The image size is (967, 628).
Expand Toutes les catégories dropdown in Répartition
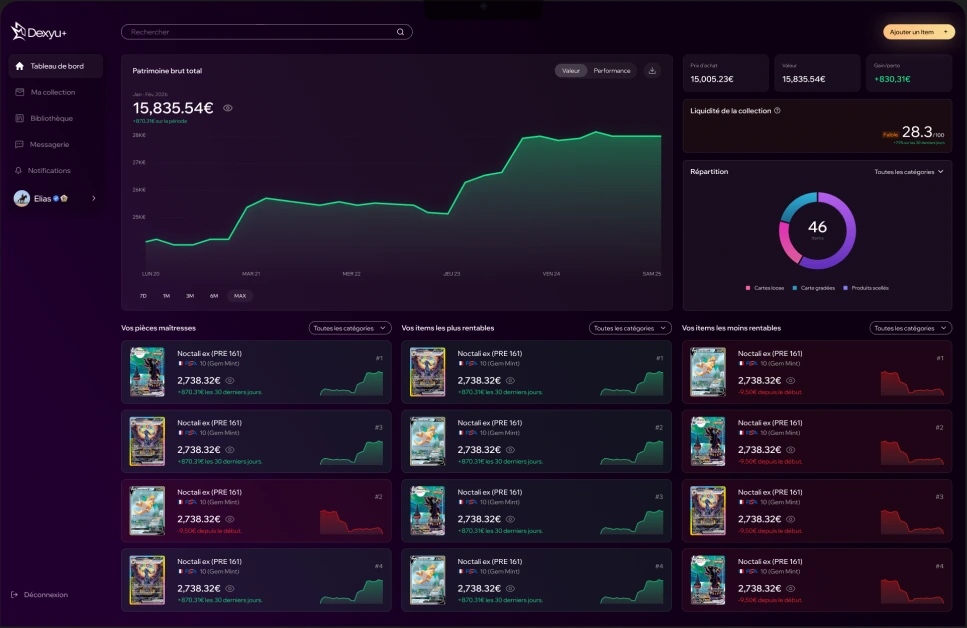pyautogui.click(x=908, y=172)
